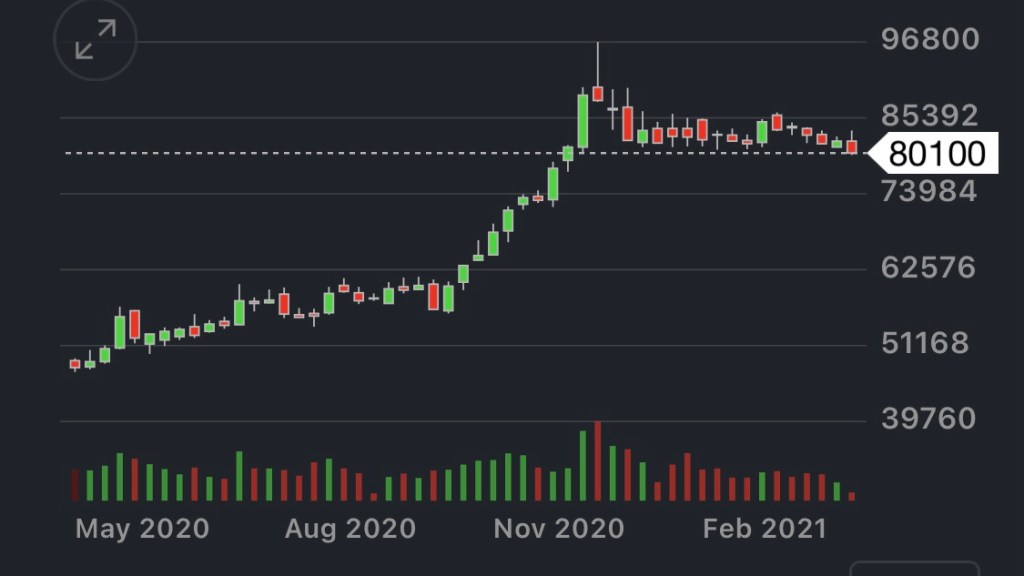Select the May 2020 date label

click(x=143, y=528)
